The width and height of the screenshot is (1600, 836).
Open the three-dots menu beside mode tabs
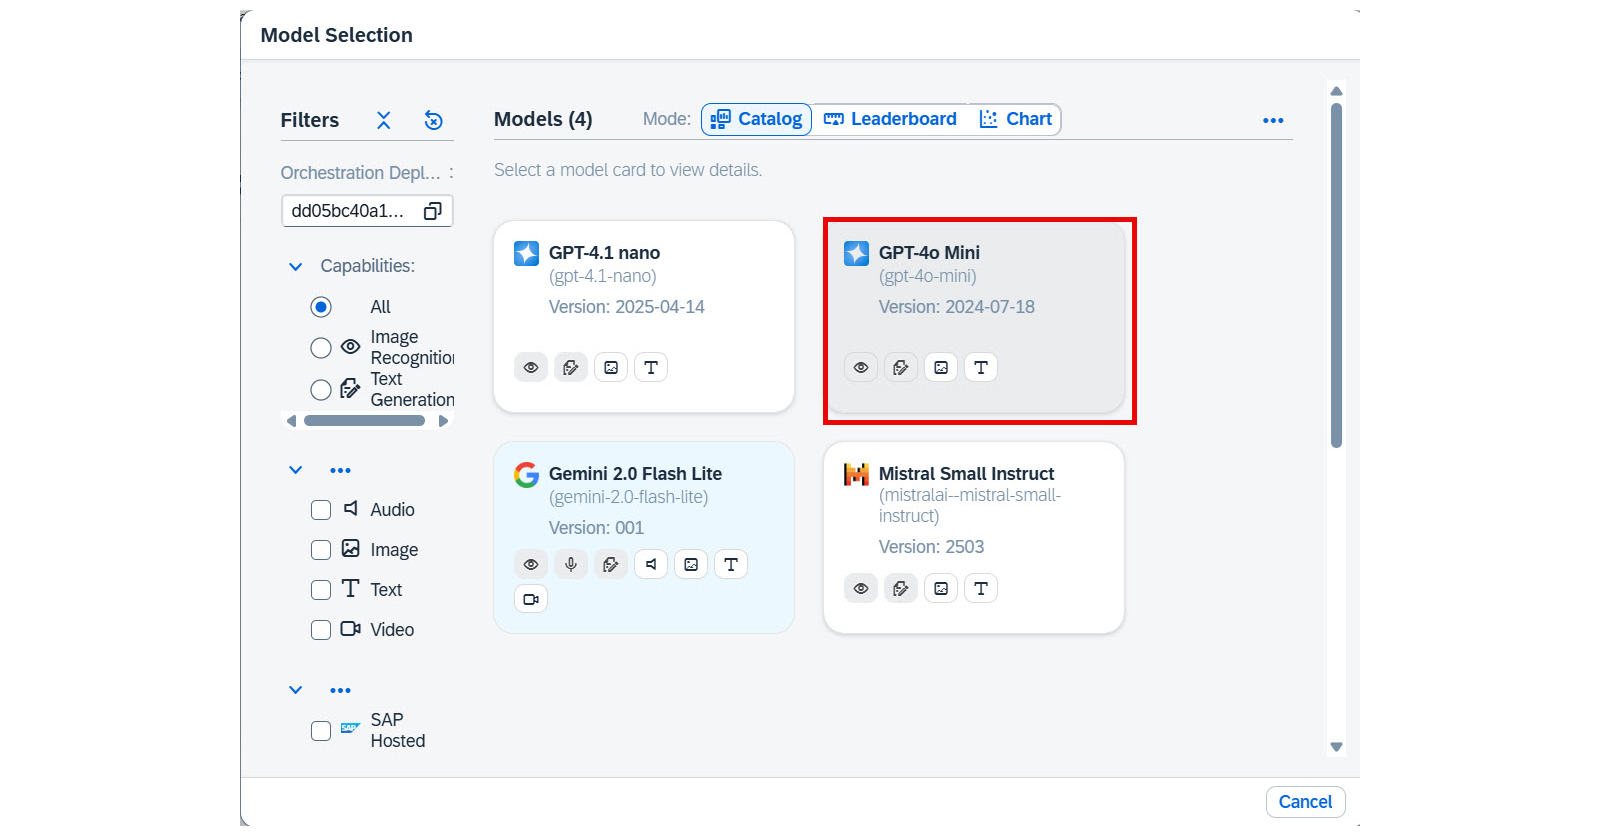[1273, 120]
